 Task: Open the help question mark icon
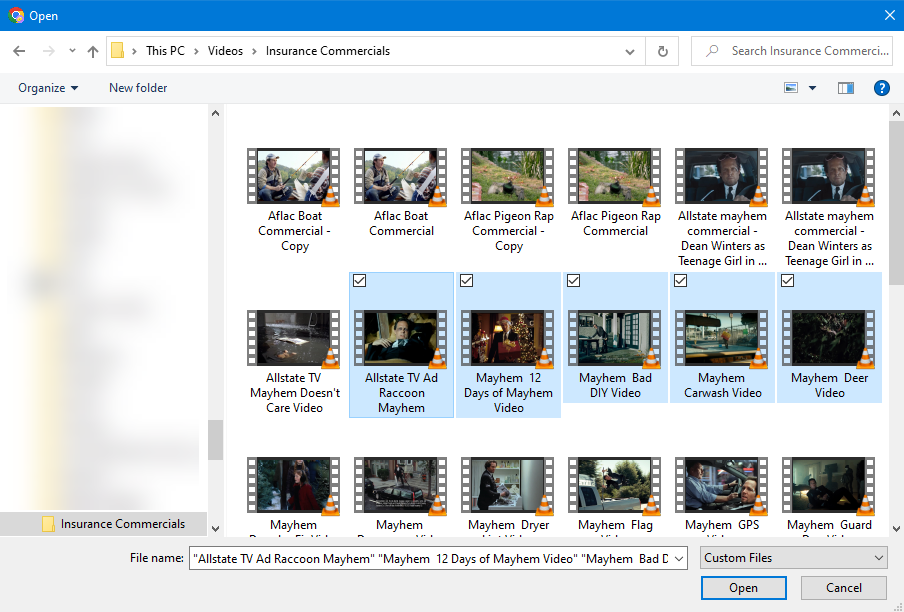[882, 88]
